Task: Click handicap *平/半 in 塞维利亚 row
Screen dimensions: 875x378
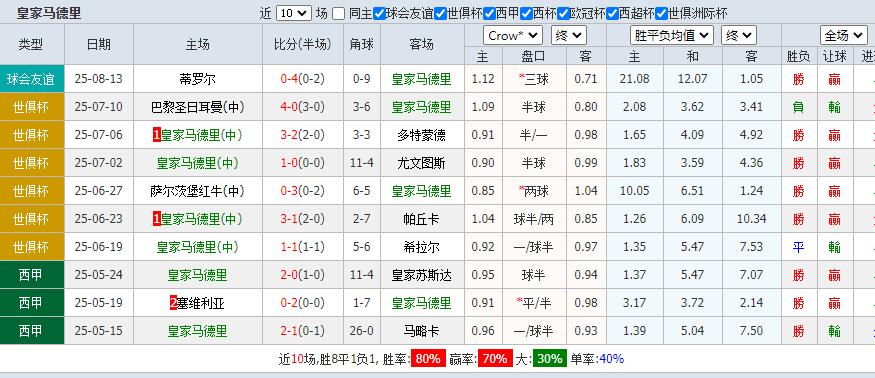Action: [x=534, y=303]
